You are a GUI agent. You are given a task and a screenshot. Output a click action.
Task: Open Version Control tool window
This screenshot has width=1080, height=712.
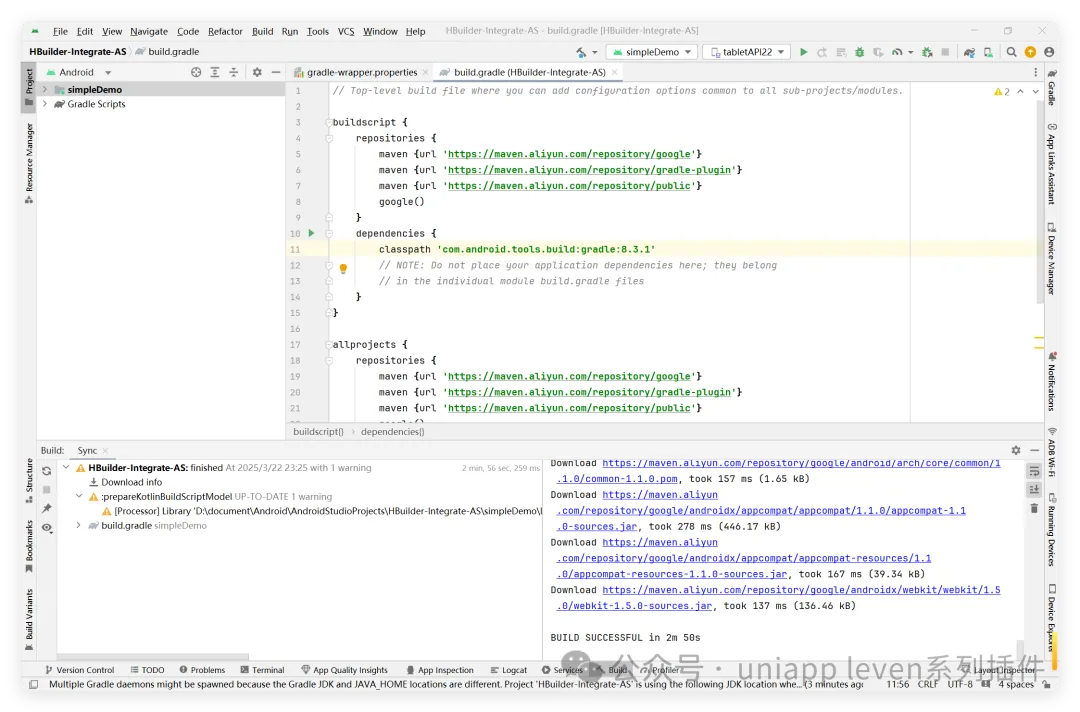(79, 669)
